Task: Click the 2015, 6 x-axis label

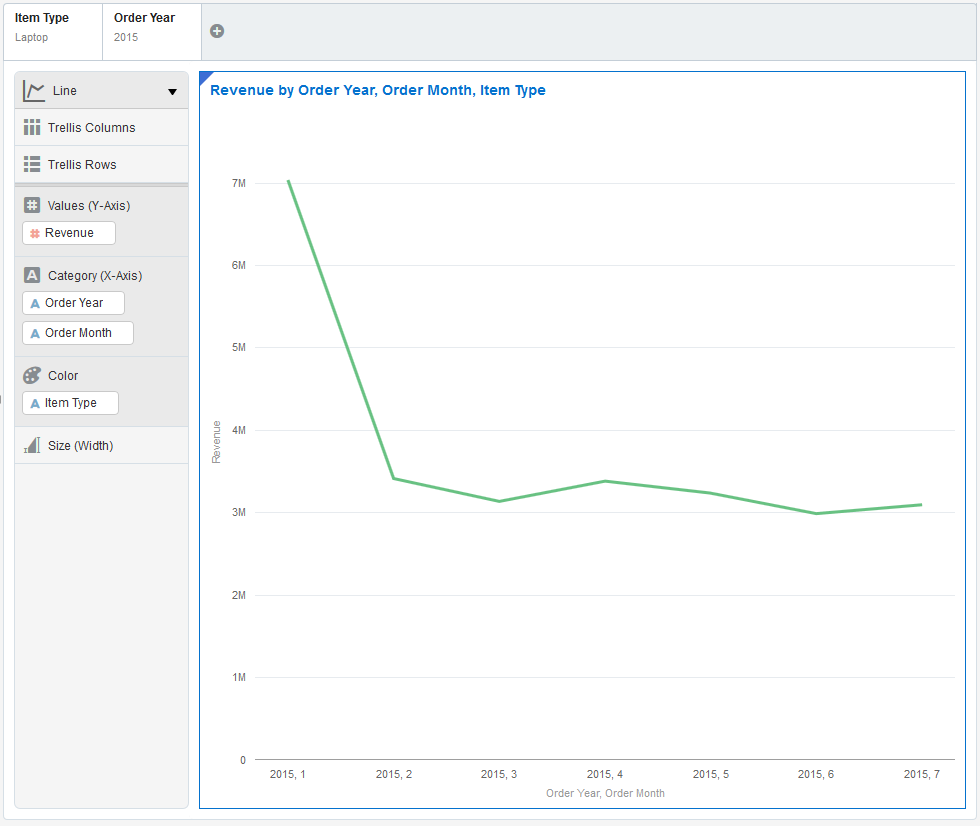Action: tap(816, 774)
